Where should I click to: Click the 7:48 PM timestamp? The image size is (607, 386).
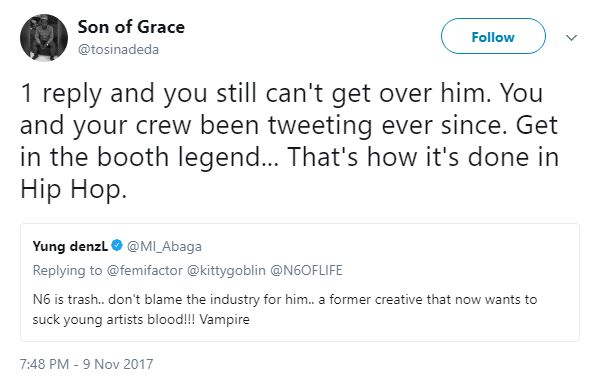click(45, 364)
